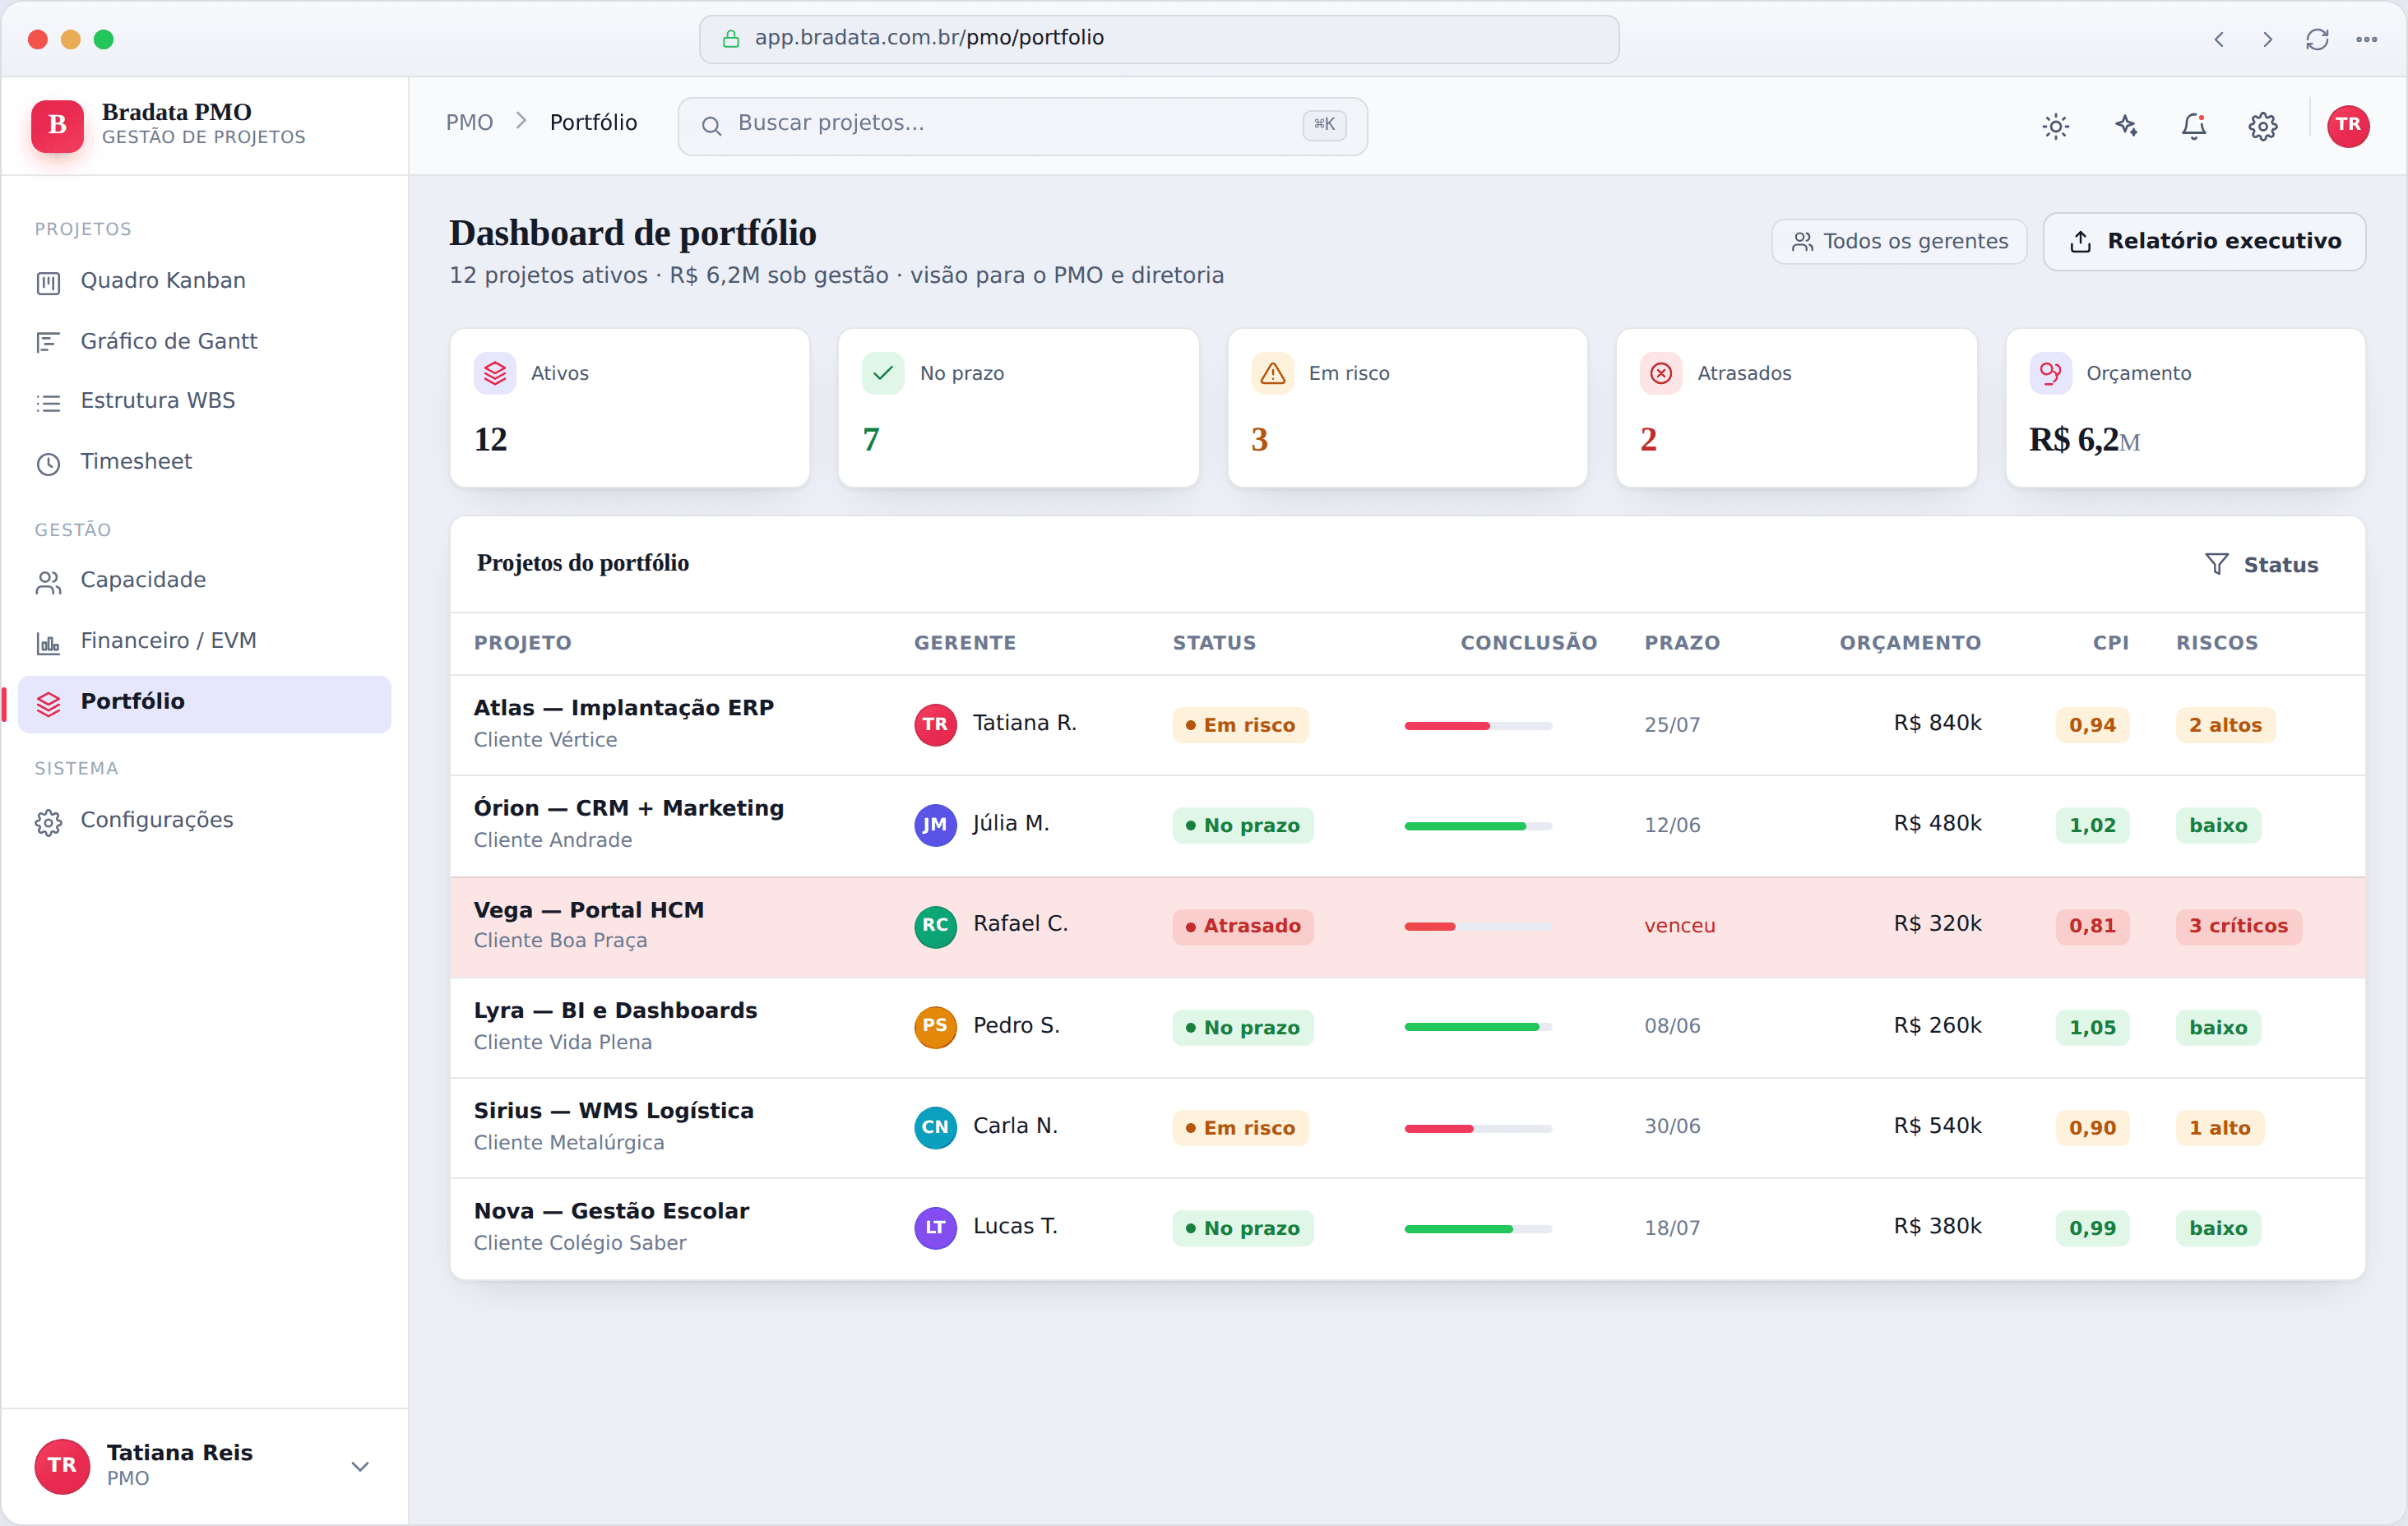Click Vega row completion progress bar
The image size is (2408, 1526).
coord(1478,927)
